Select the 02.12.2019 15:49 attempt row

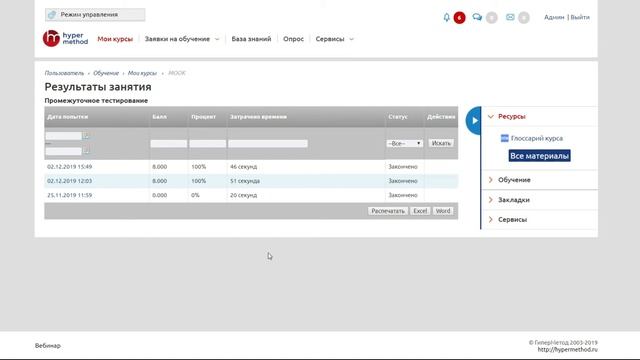coord(251,167)
